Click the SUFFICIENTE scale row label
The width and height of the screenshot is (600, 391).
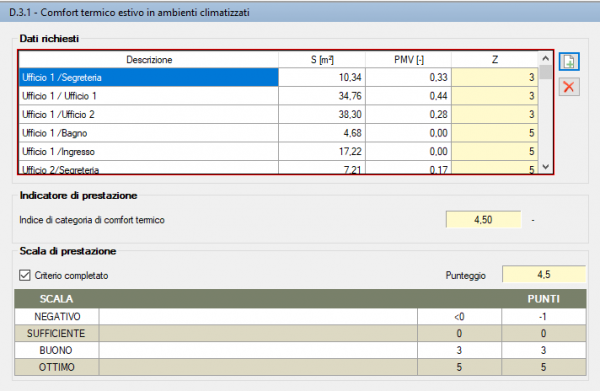[x=57, y=333]
